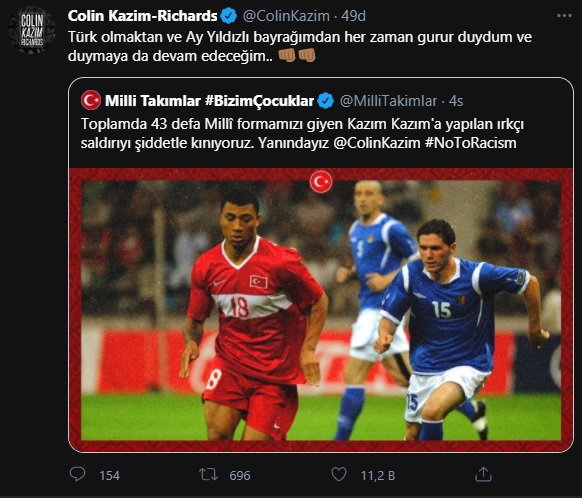Open Colin Kazim-Richards display name link
The width and height of the screenshot is (582, 498).
pos(143,16)
